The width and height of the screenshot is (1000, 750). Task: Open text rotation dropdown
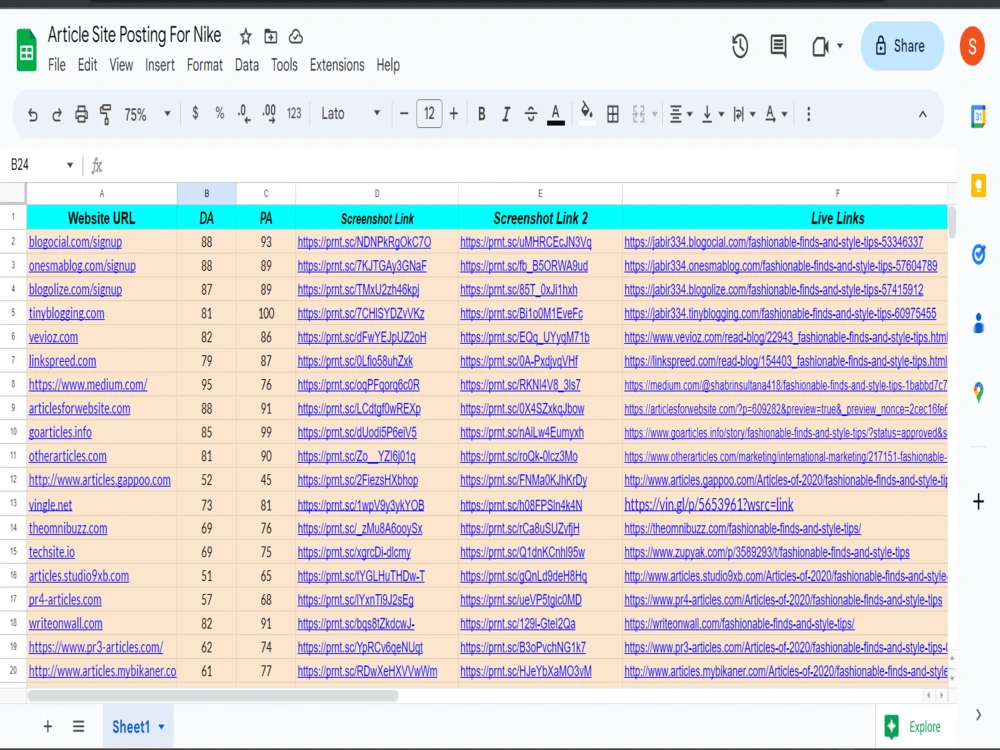click(776, 114)
